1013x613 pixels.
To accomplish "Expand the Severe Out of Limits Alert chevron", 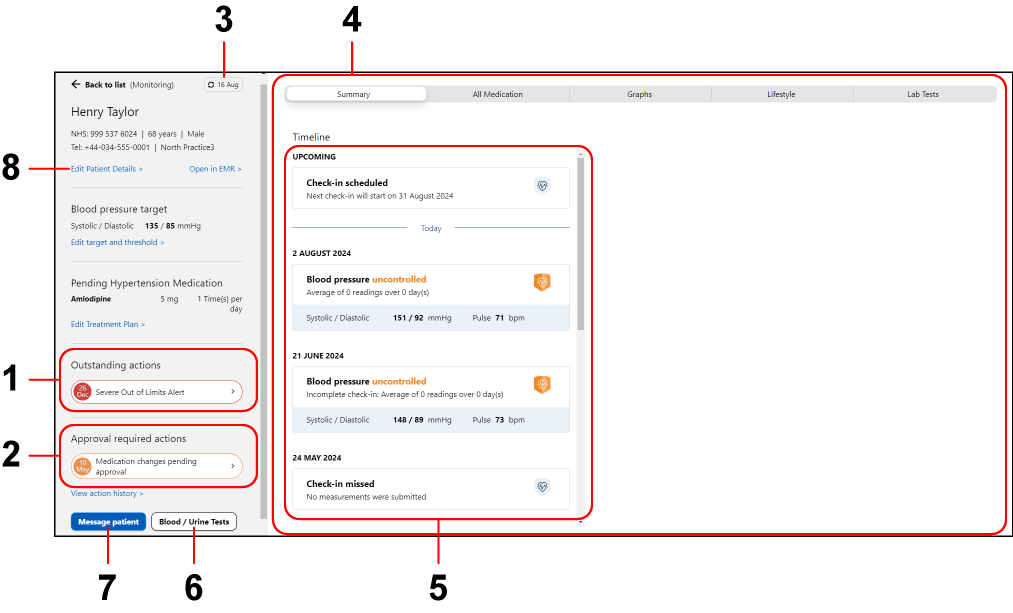I will [233, 392].
